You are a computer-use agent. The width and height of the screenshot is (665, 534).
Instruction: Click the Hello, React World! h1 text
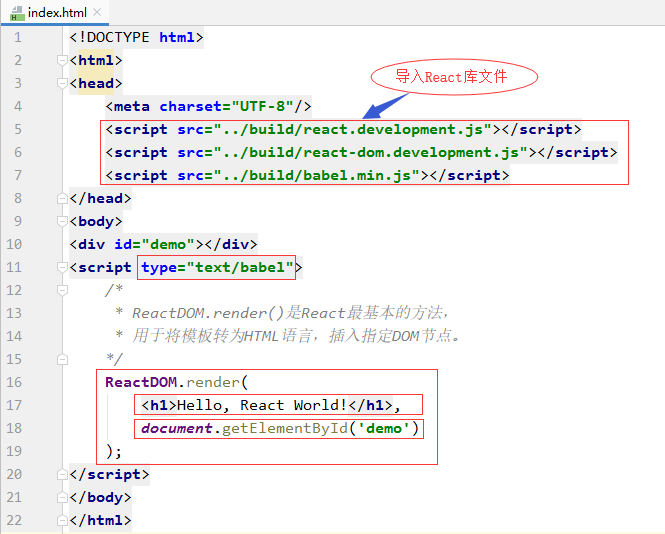[x=261, y=405]
